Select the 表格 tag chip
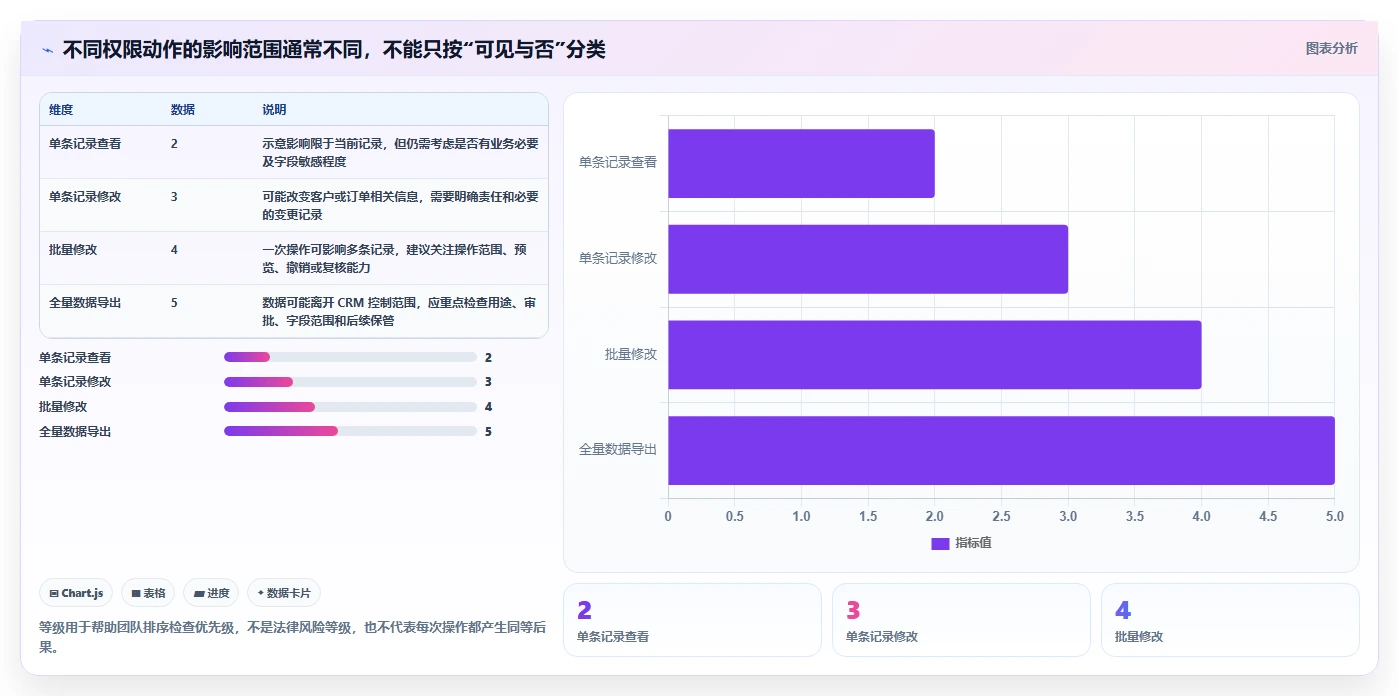Screen dimensions: 1399x696 click(x=148, y=593)
